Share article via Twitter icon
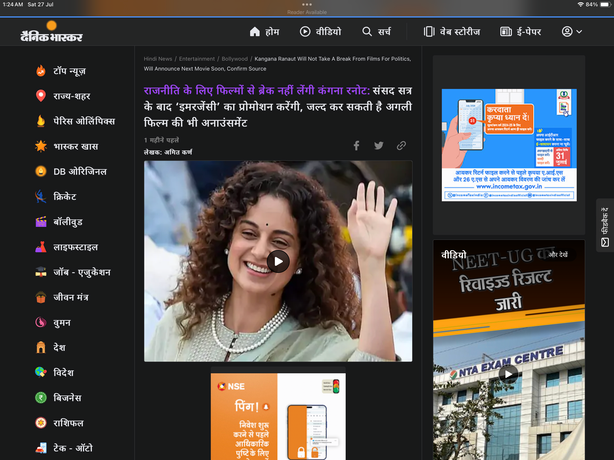The image size is (614, 460). tap(379, 145)
